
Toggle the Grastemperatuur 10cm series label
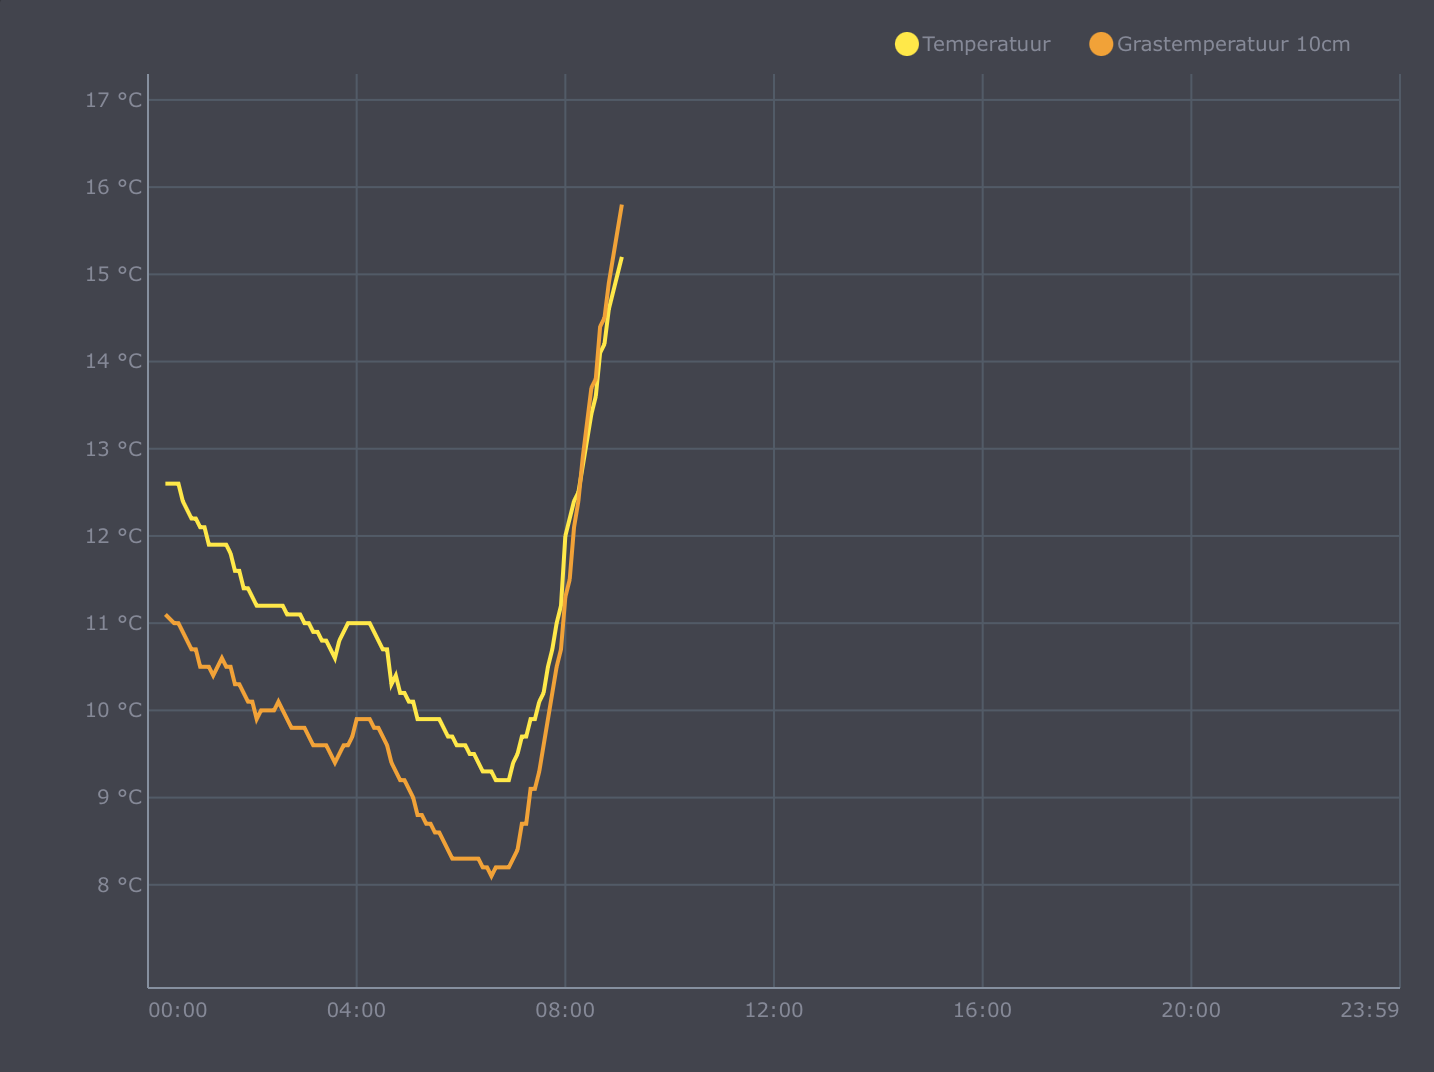pyautogui.click(x=1233, y=44)
